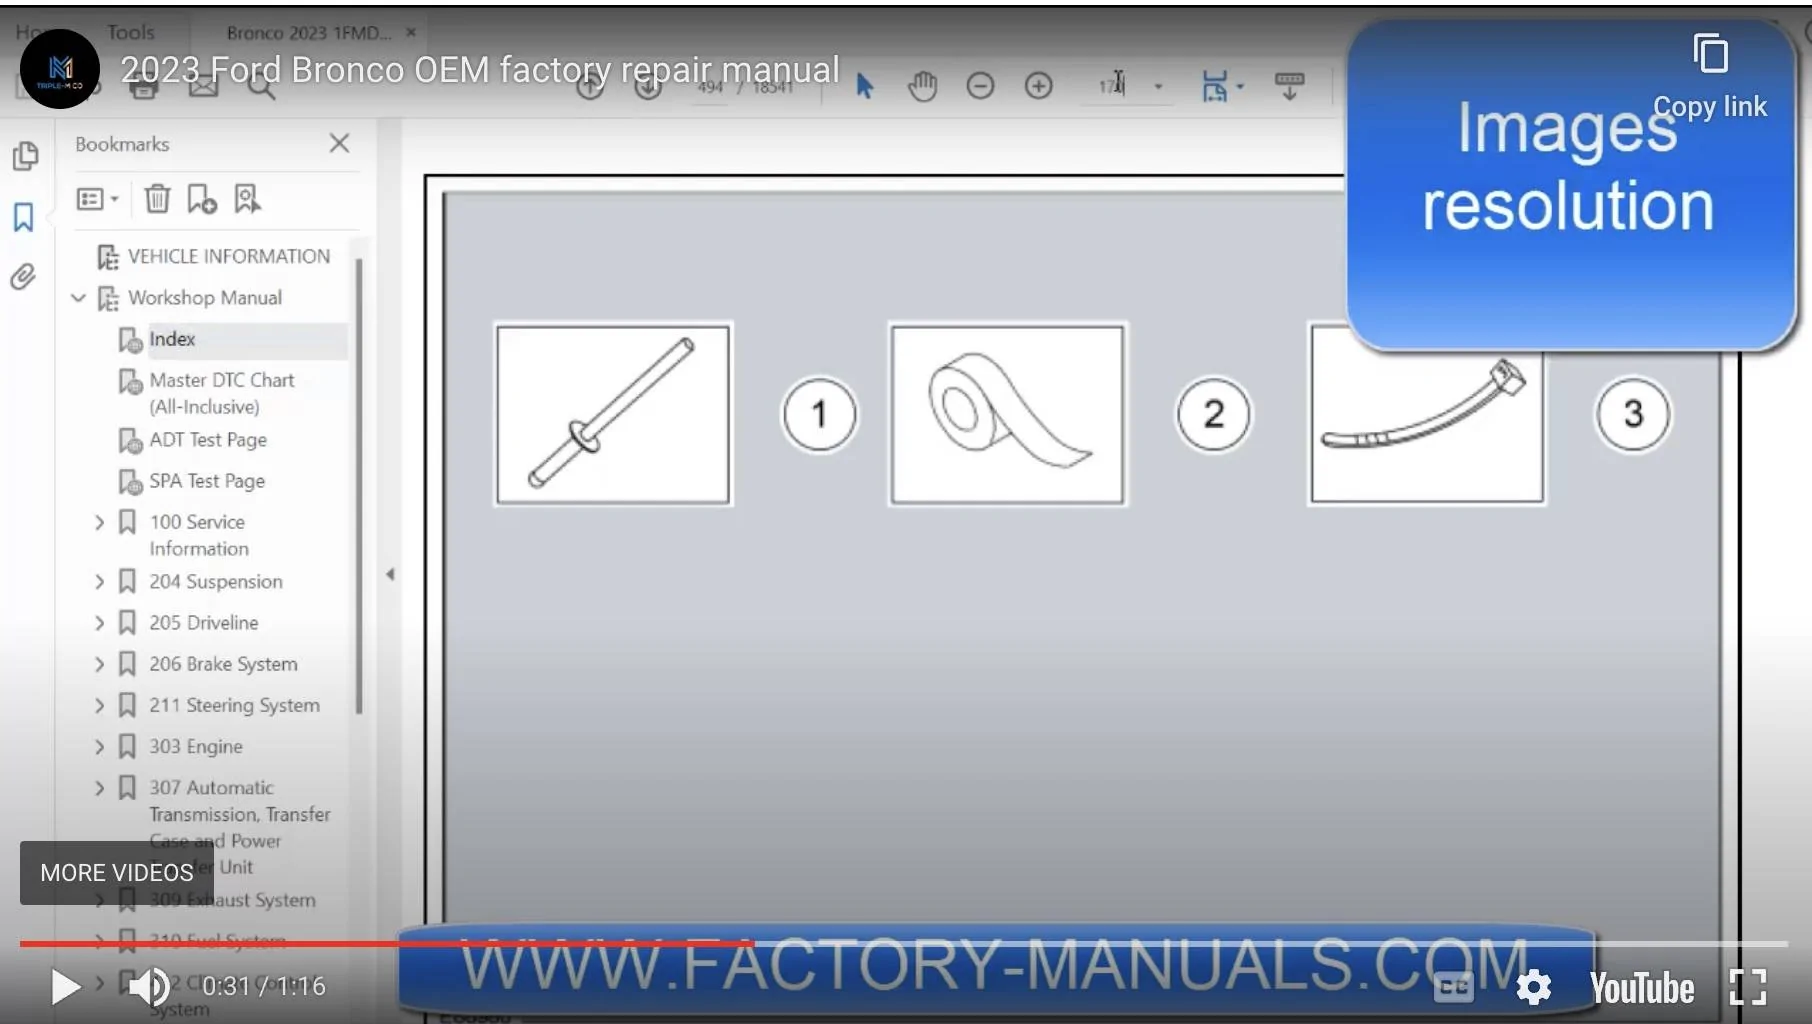Open SPA Test Page bookmark

click(x=206, y=481)
